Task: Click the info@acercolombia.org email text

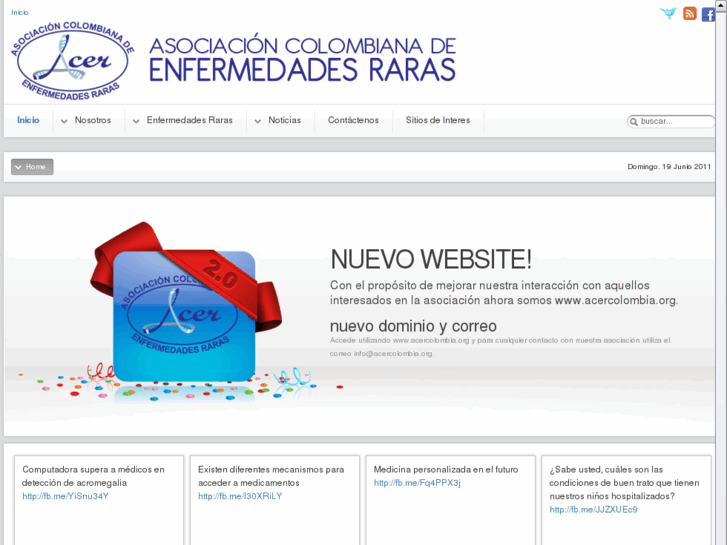Action: pos(393,353)
